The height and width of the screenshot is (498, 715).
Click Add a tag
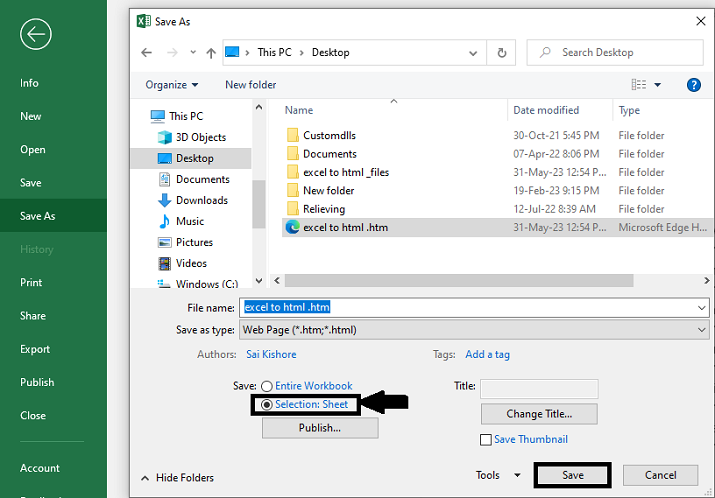[x=487, y=354]
